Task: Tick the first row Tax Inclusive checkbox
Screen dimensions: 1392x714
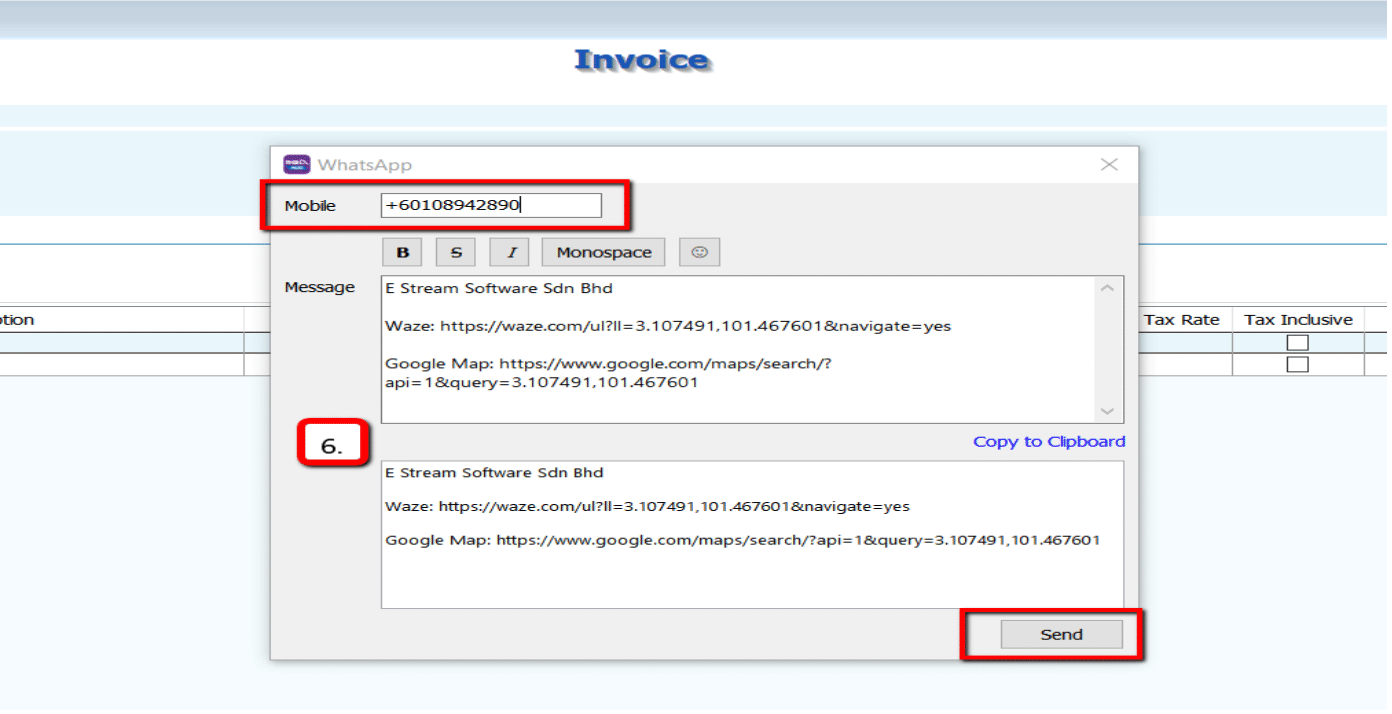Action: tap(1297, 343)
